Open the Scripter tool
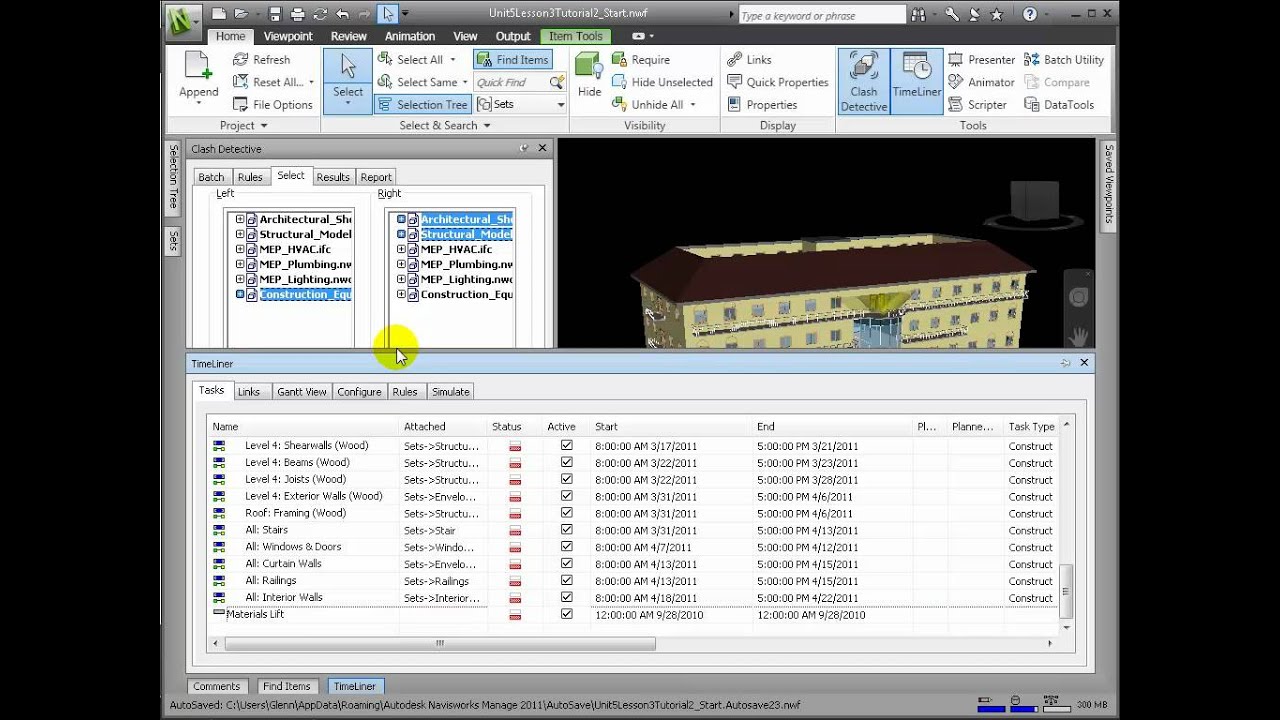This screenshot has width=1280, height=720. coord(977,105)
